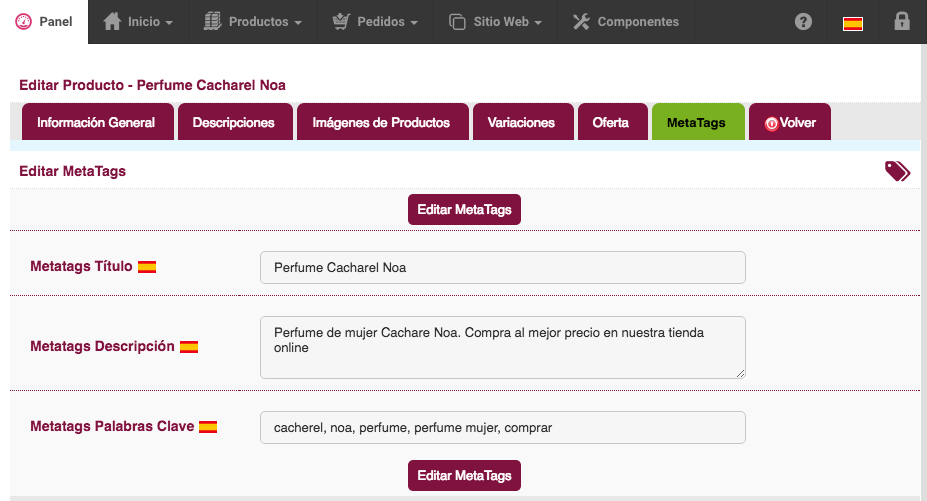Select the Oferta tab
This screenshot has width=927, height=501.
click(612, 122)
